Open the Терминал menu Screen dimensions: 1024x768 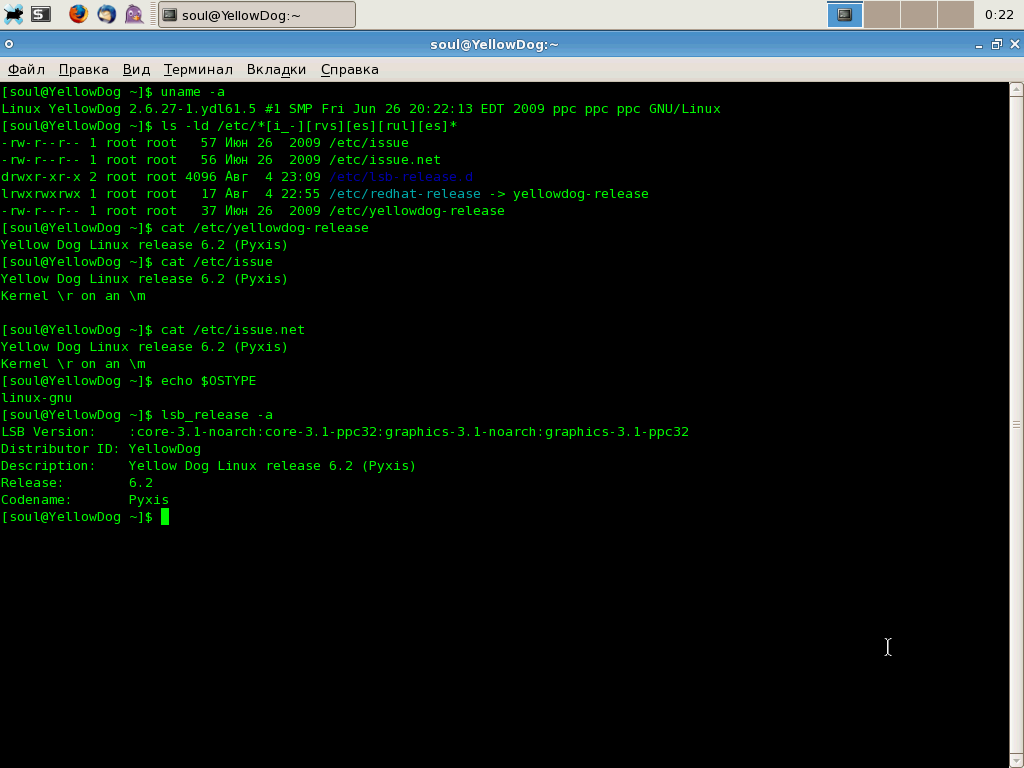coord(198,69)
